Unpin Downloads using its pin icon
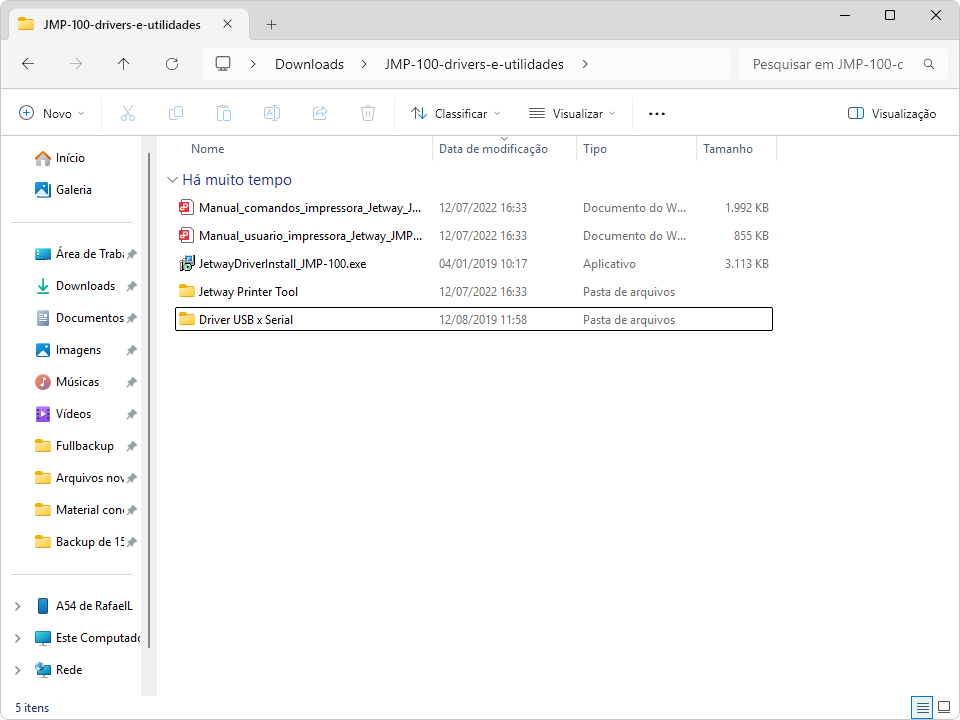The height and width of the screenshot is (720, 960). click(x=131, y=286)
